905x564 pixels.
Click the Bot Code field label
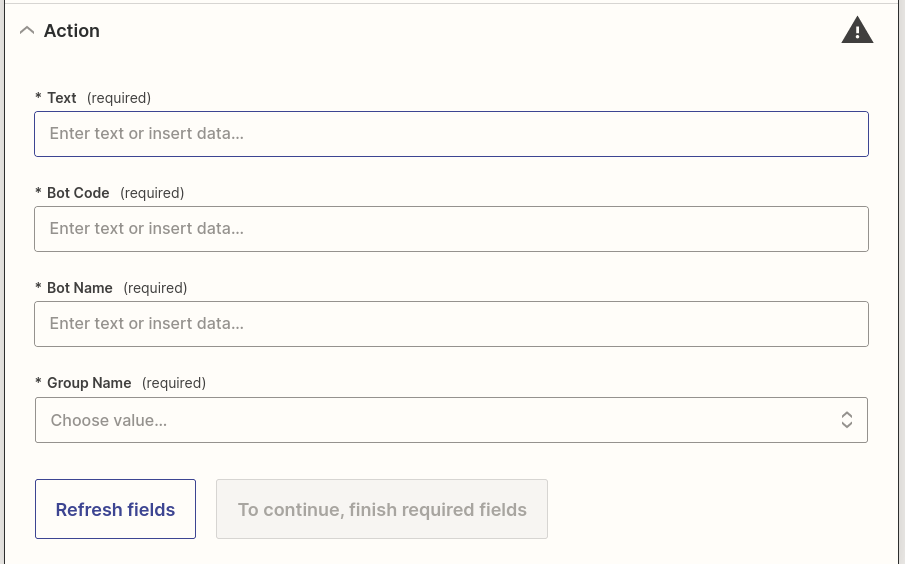[78, 193]
